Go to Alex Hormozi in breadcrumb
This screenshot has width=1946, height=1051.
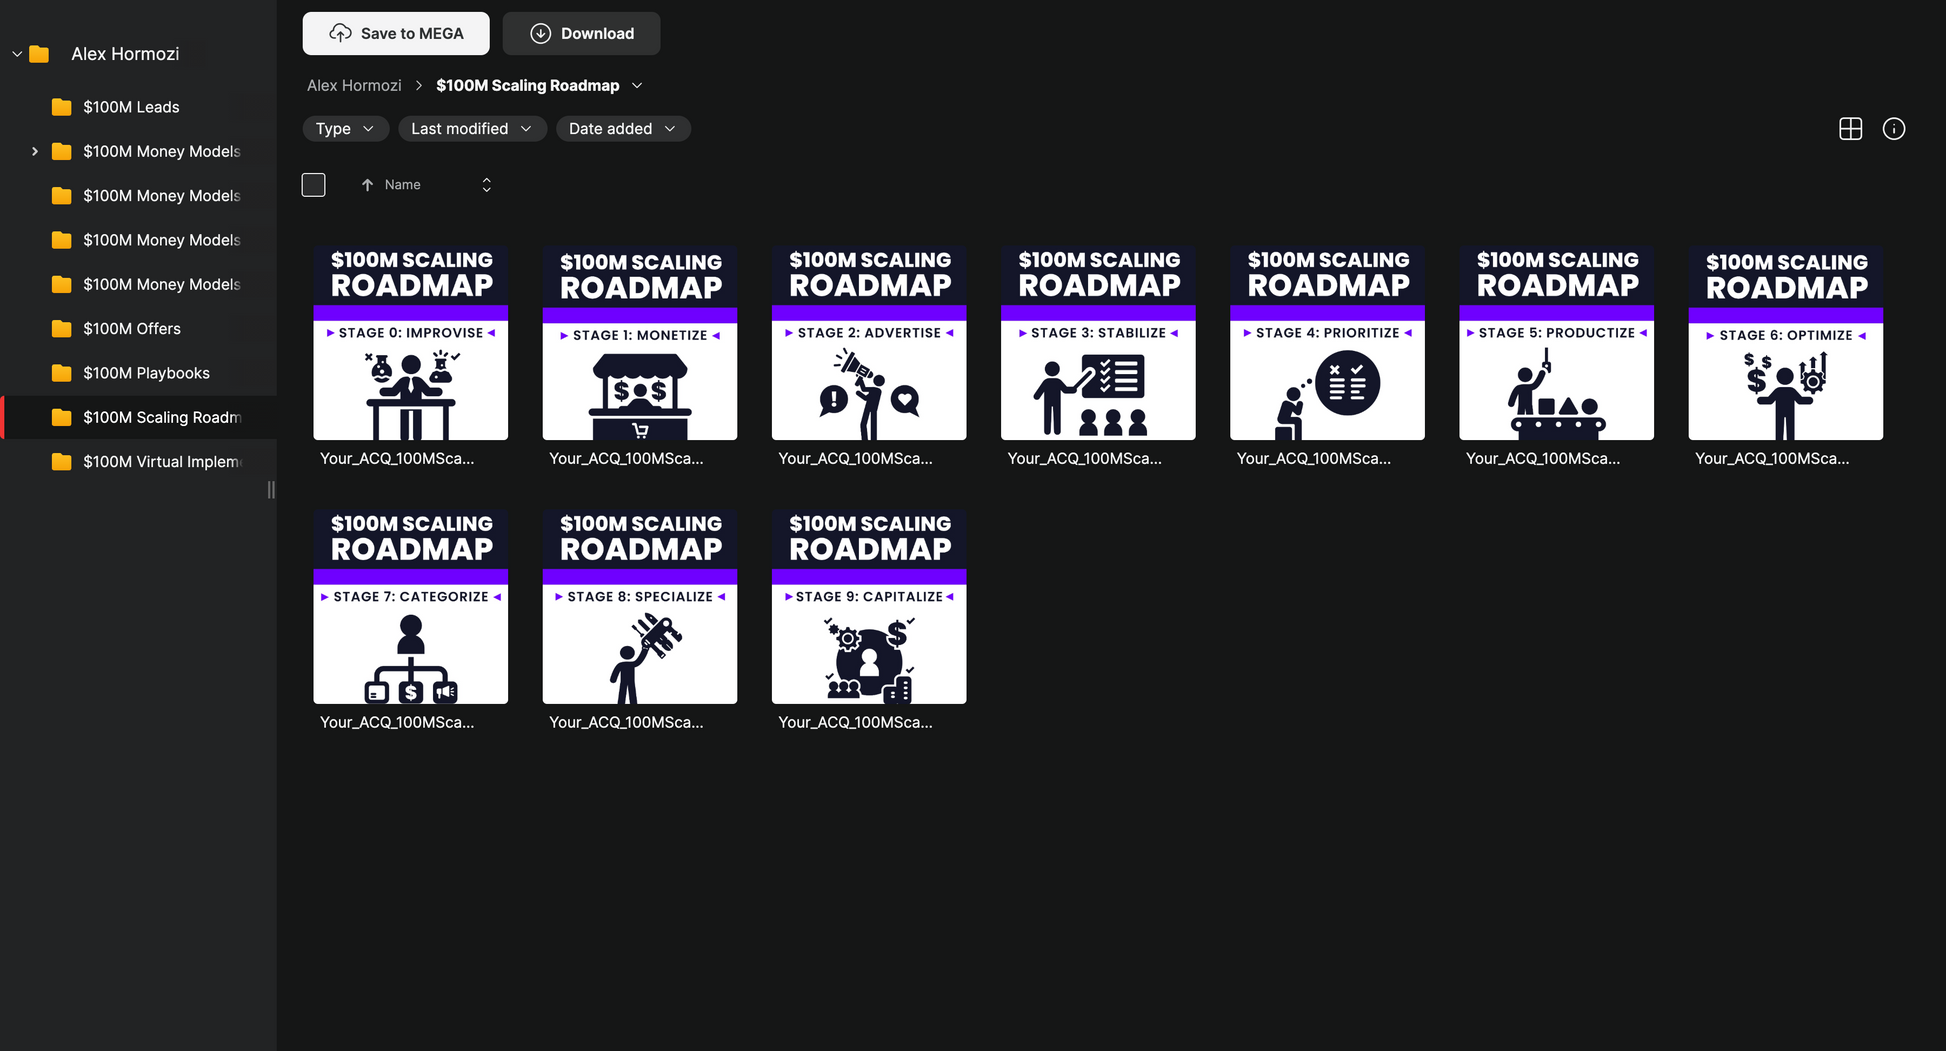point(354,86)
